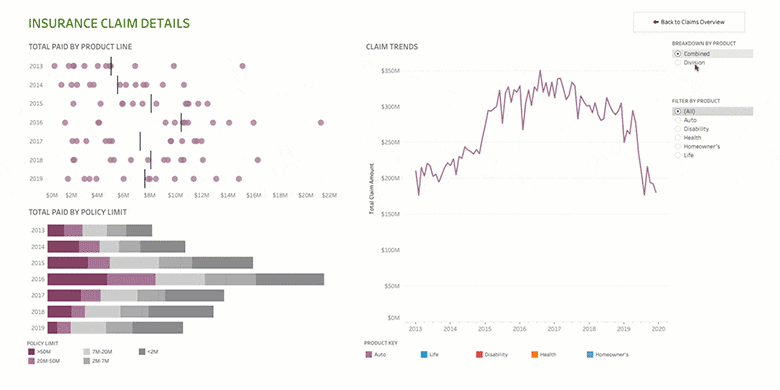Click the >50M segment of the 2016 bar
This screenshot has height=390, width=780.
78,279
